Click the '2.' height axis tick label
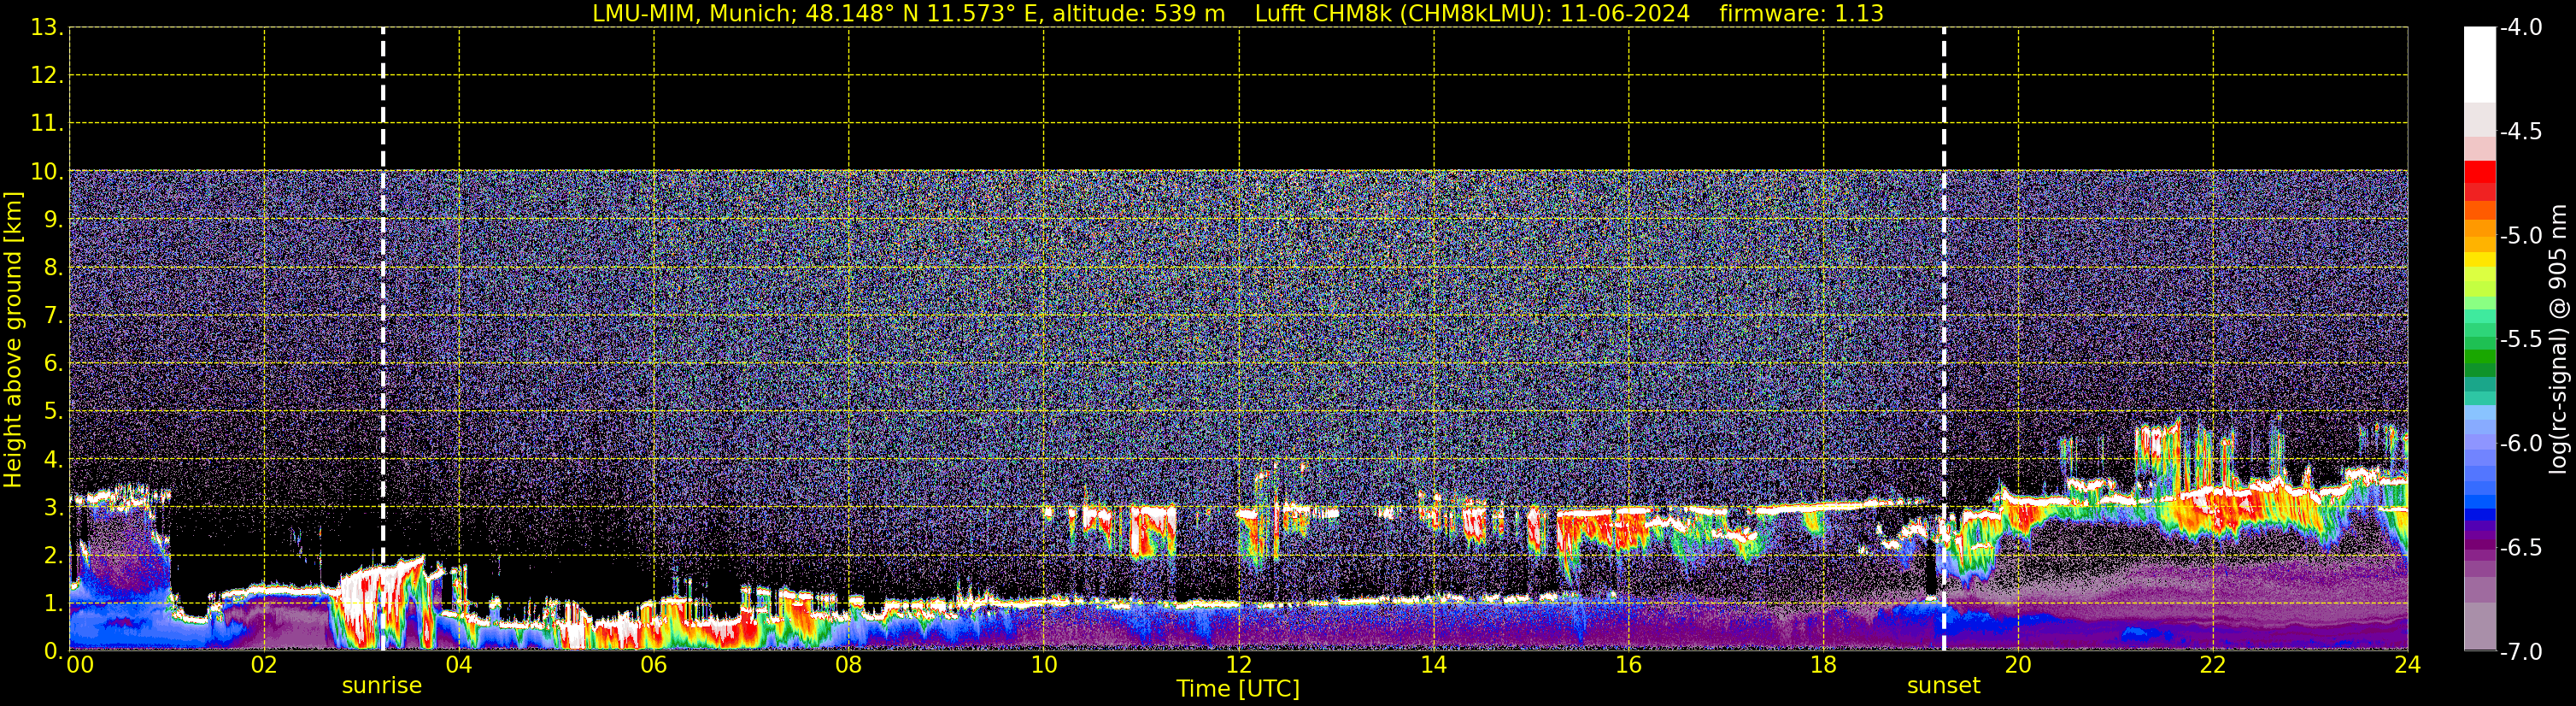This screenshot has height=706, width=2576. [x=53, y=556]
